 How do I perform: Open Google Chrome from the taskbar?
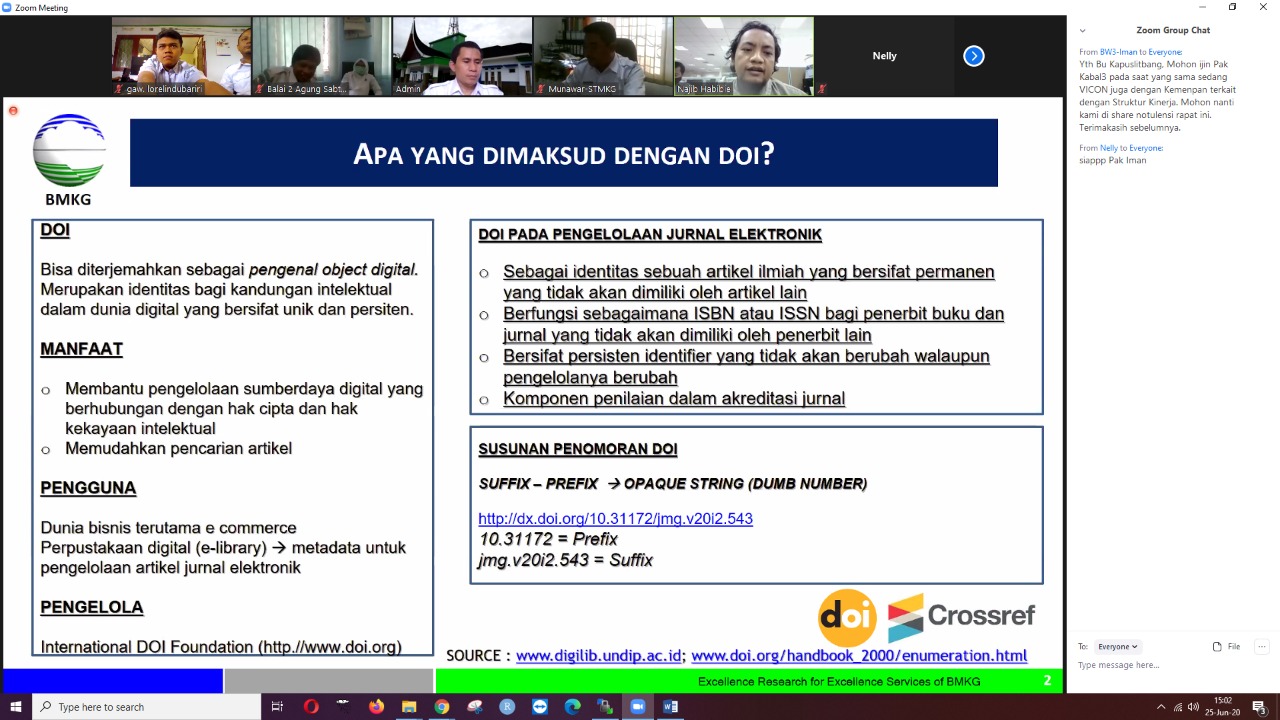[x=441, y=707]
